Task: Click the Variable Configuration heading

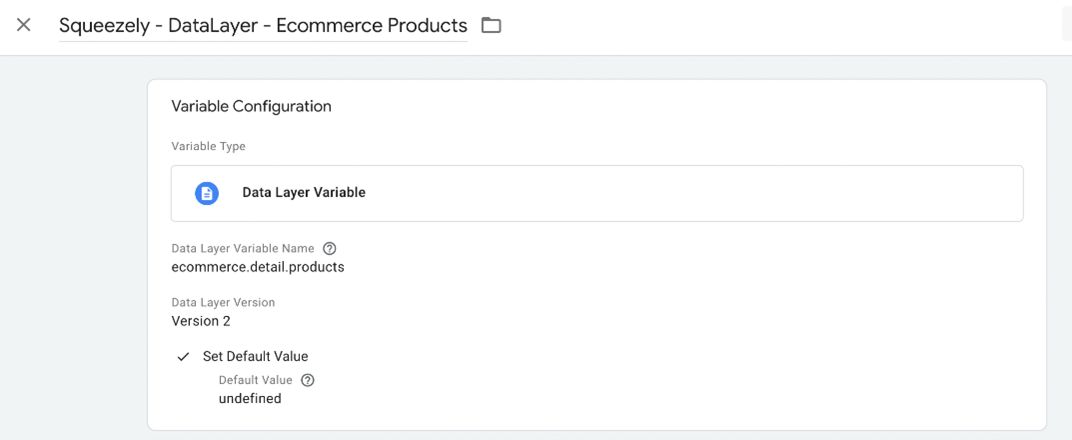Action: [251, 106]
